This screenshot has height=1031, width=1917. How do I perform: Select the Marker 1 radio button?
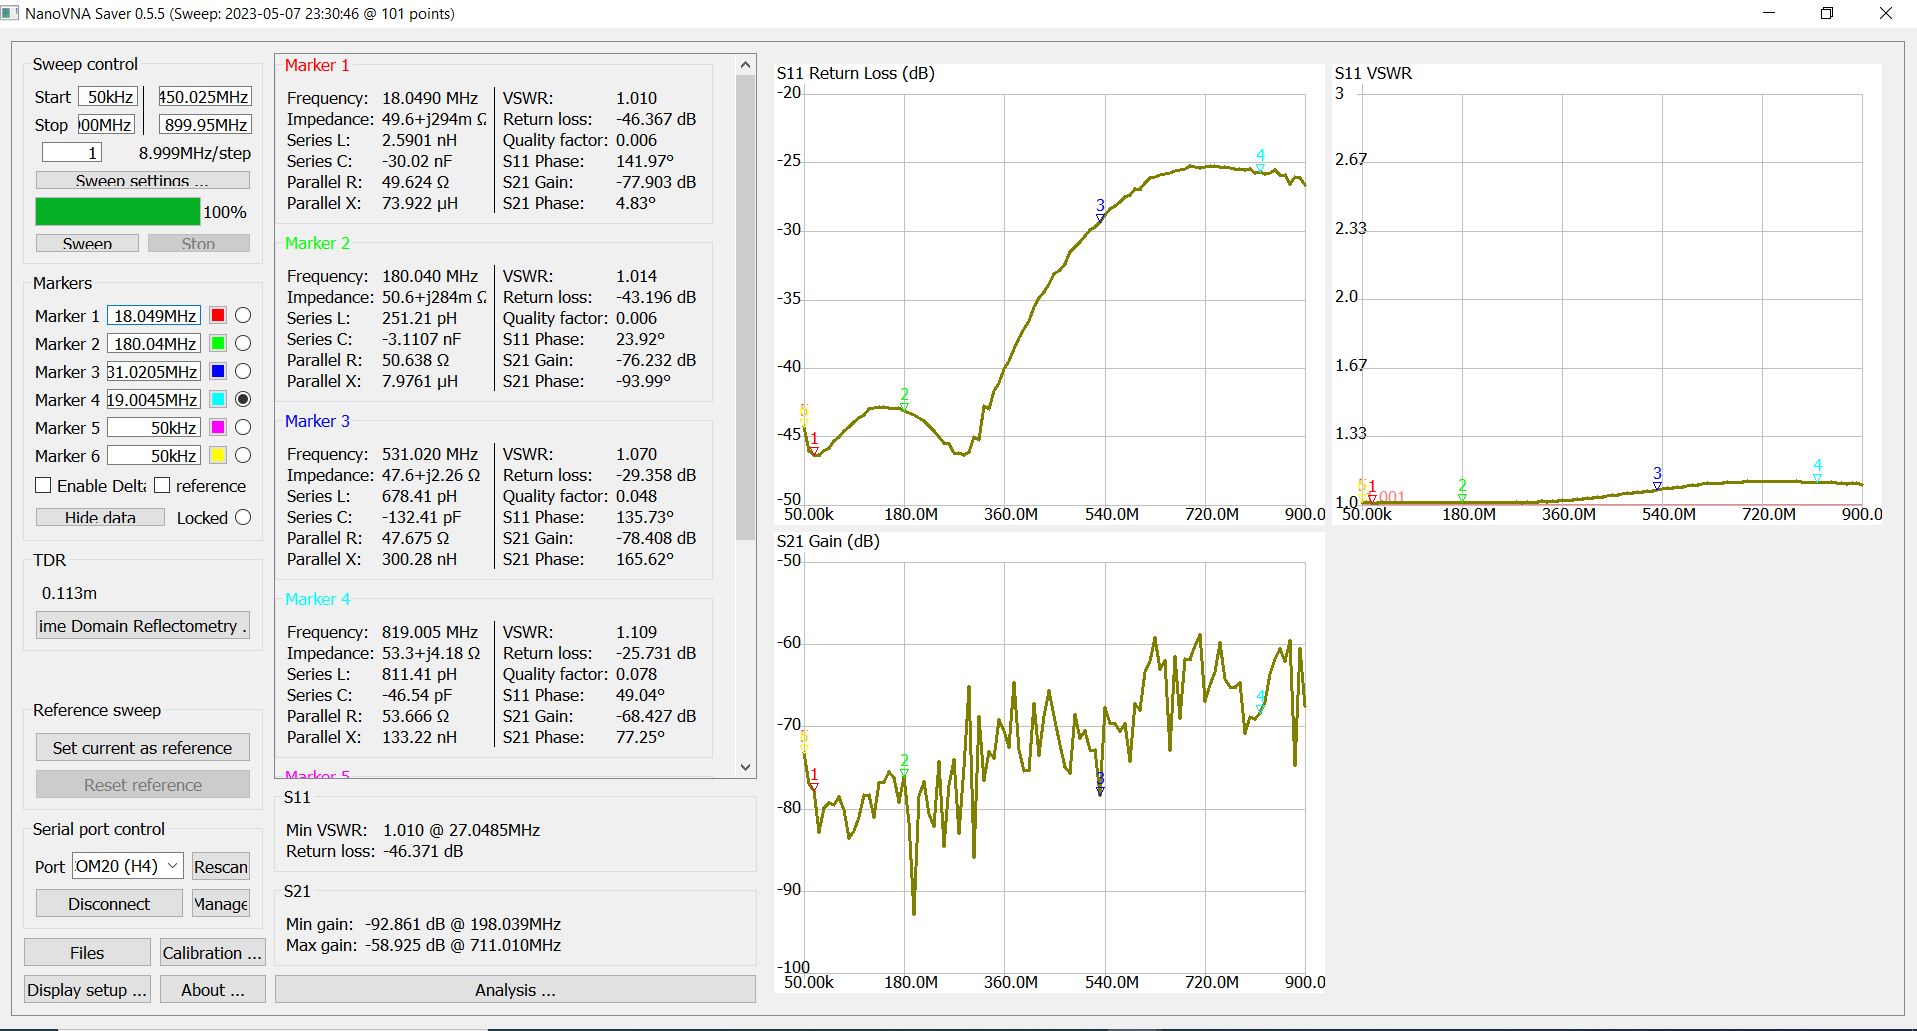(x=242, y=315)
